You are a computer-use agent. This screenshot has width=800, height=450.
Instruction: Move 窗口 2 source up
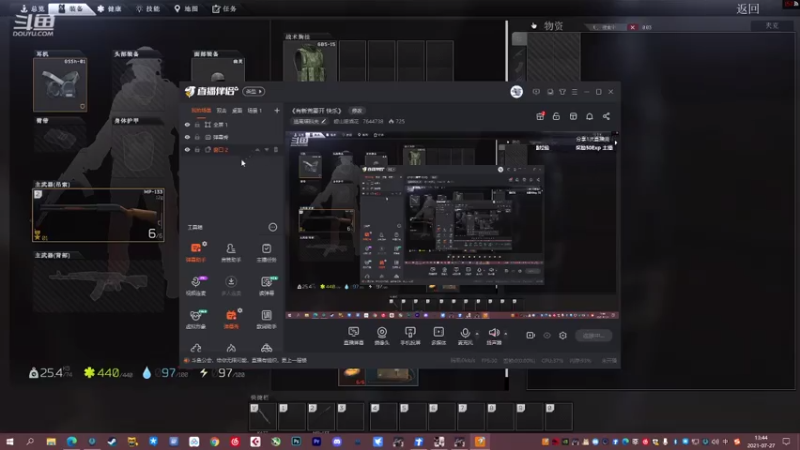tap(257, 150)
